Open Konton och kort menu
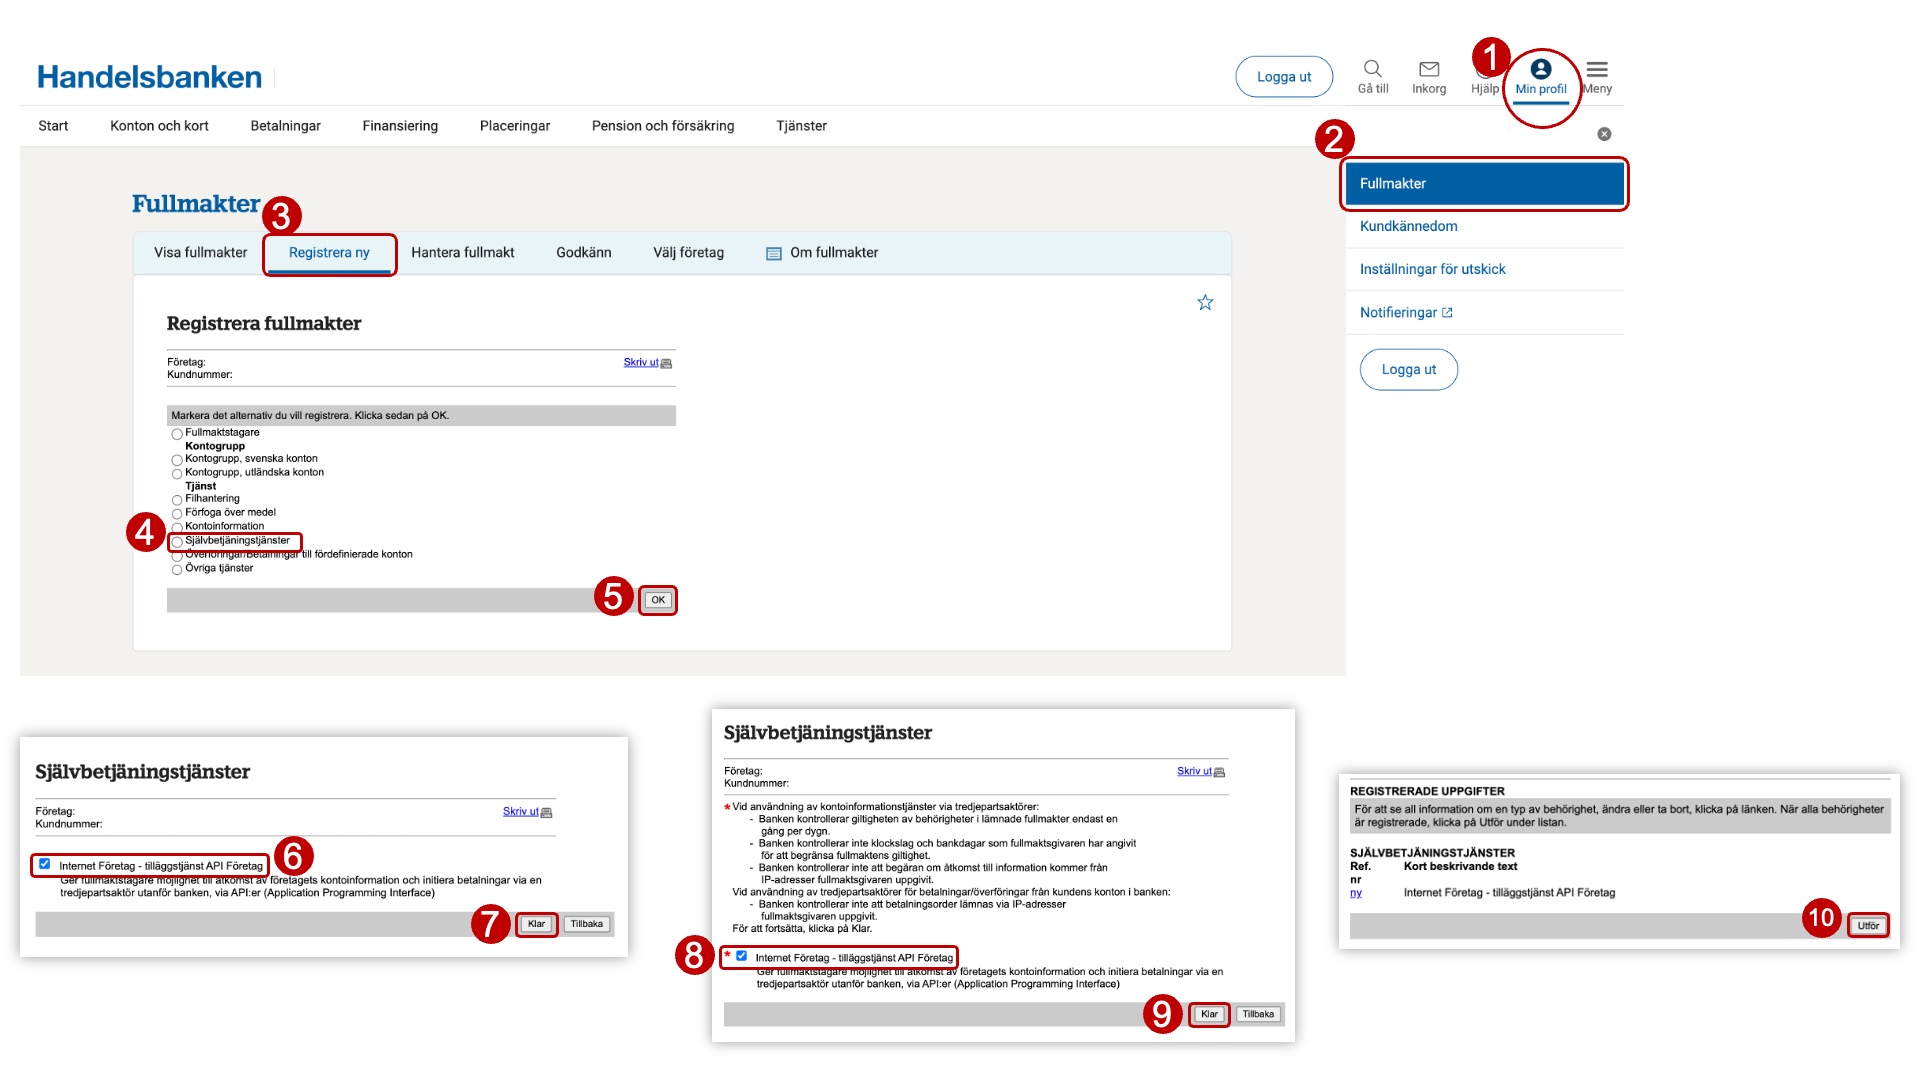1920x1080 pixels. coord(159,126)
